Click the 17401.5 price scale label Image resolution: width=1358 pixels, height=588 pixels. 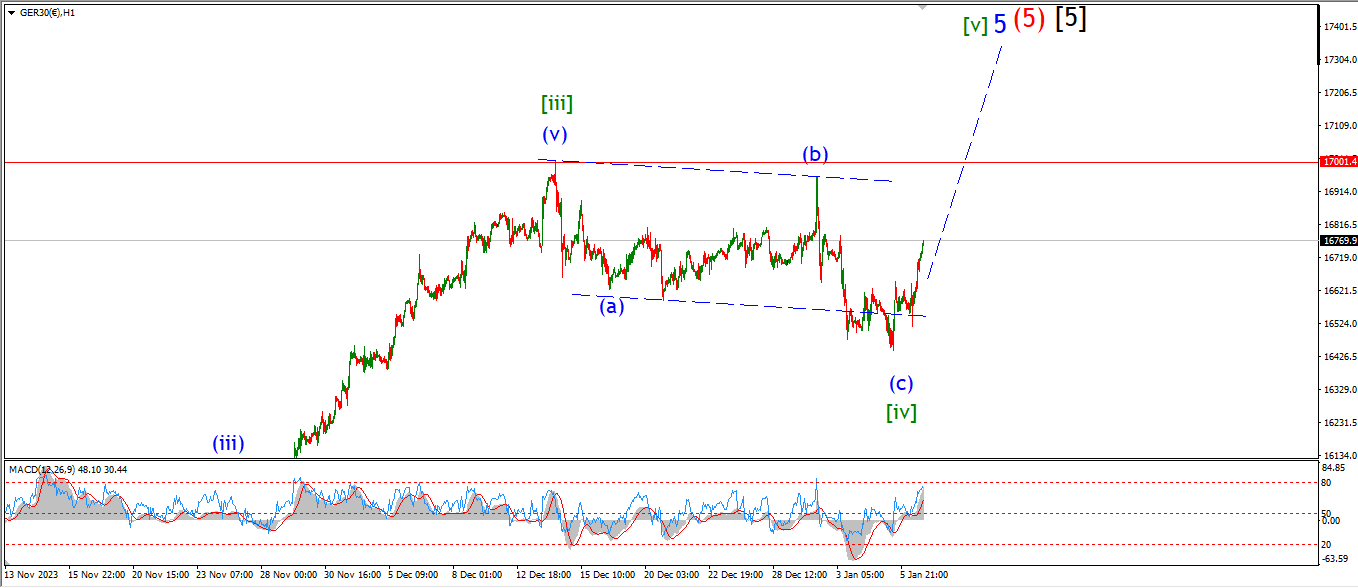1339,27
